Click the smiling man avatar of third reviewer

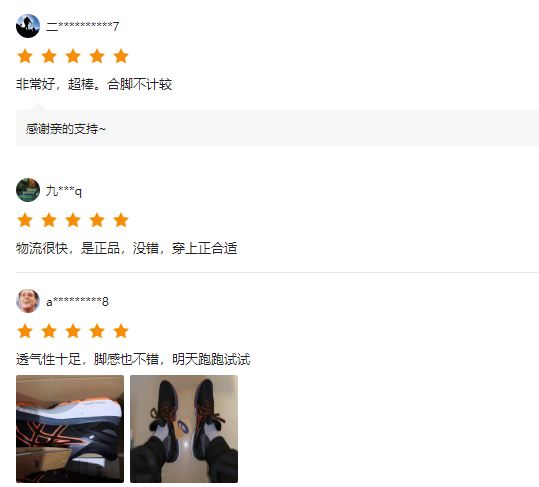pyautogui.click(x=28, y=301)
